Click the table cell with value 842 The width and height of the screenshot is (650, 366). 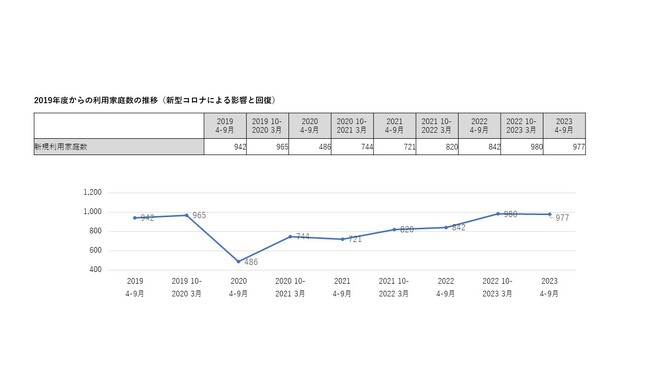tap(480, 147)
